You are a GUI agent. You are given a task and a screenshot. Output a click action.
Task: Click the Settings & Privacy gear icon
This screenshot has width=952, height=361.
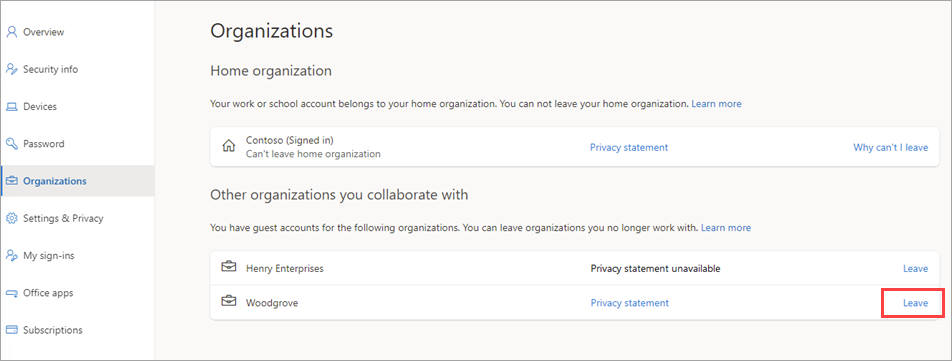point(12,218)
